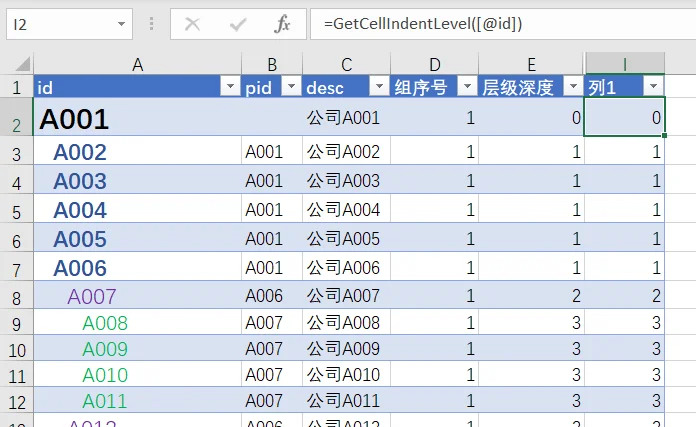Viewport: 696px width, 427px height.
Task: Open the desc column filter dropdown
Action: (x=380, y=86)
